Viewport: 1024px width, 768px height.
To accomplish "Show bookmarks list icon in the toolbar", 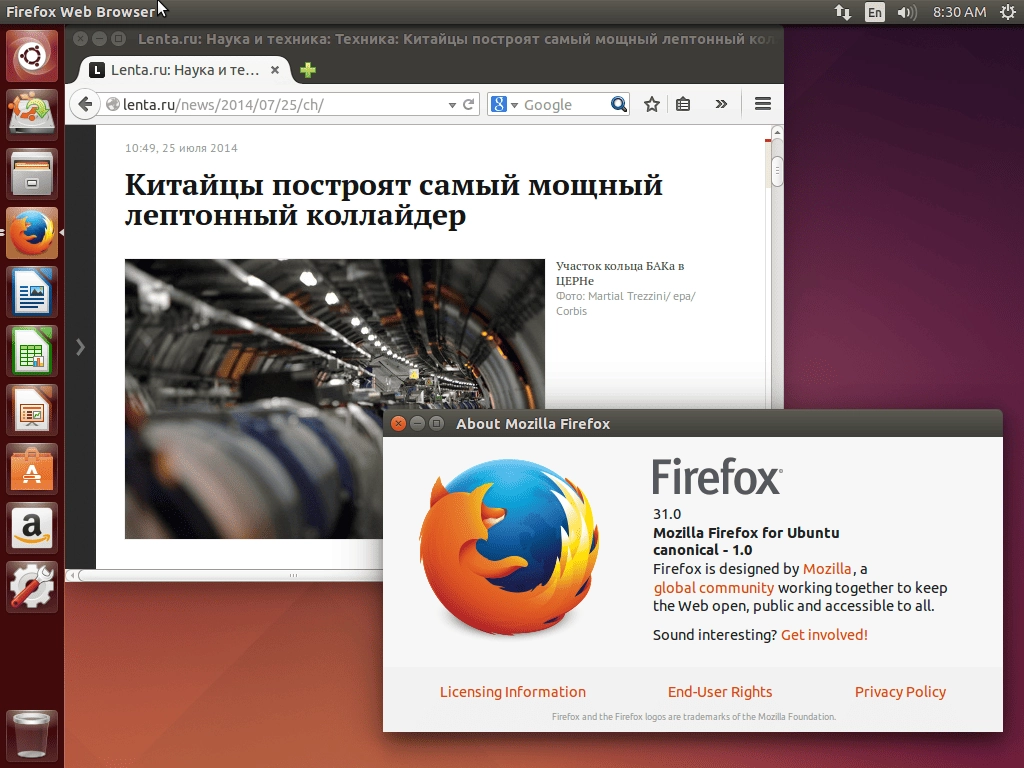I will point(683,104).
